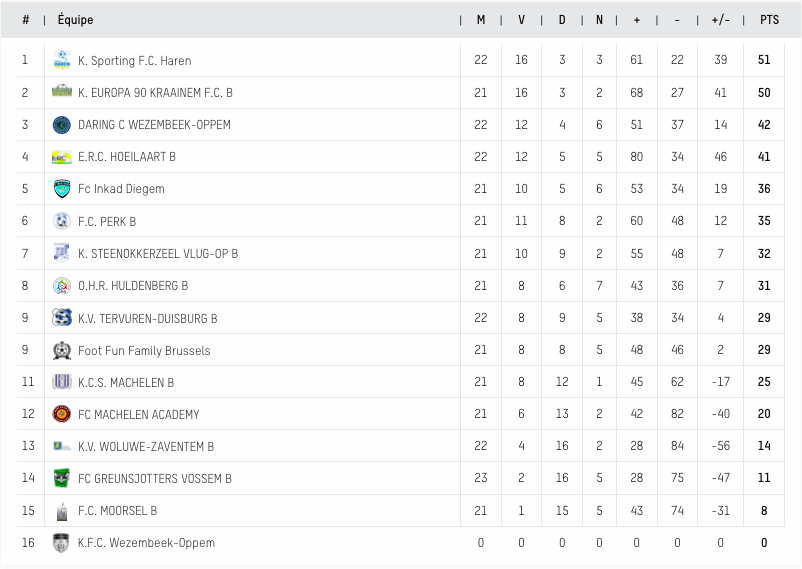The width and height of the screenshot is (802, 569).
Task: Open K. Steenokkerzeel Vlug-Op B team link
Action: pos(158,254)
